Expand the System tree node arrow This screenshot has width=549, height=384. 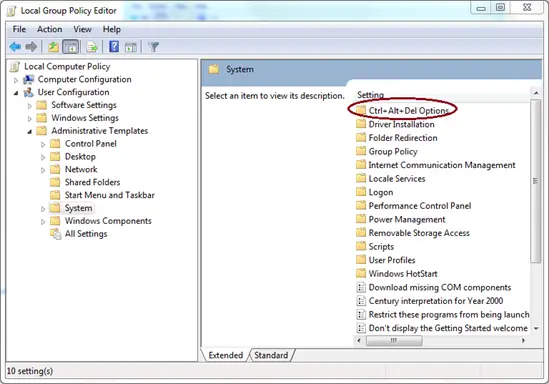tap(43, 209)
